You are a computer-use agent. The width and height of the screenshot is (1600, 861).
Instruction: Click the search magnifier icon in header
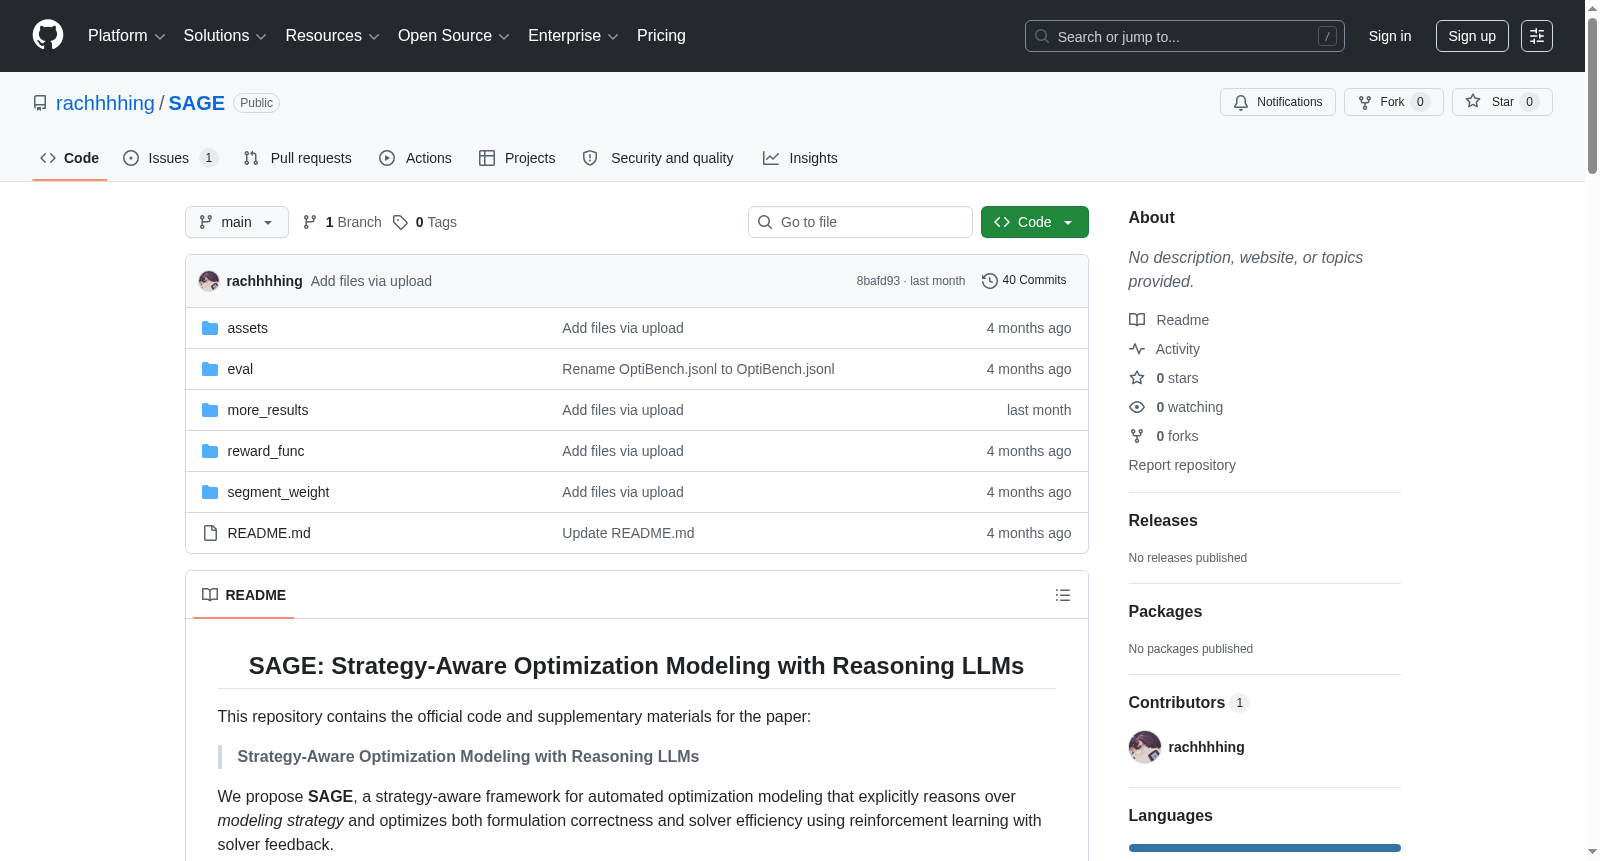click(1042, 36)
